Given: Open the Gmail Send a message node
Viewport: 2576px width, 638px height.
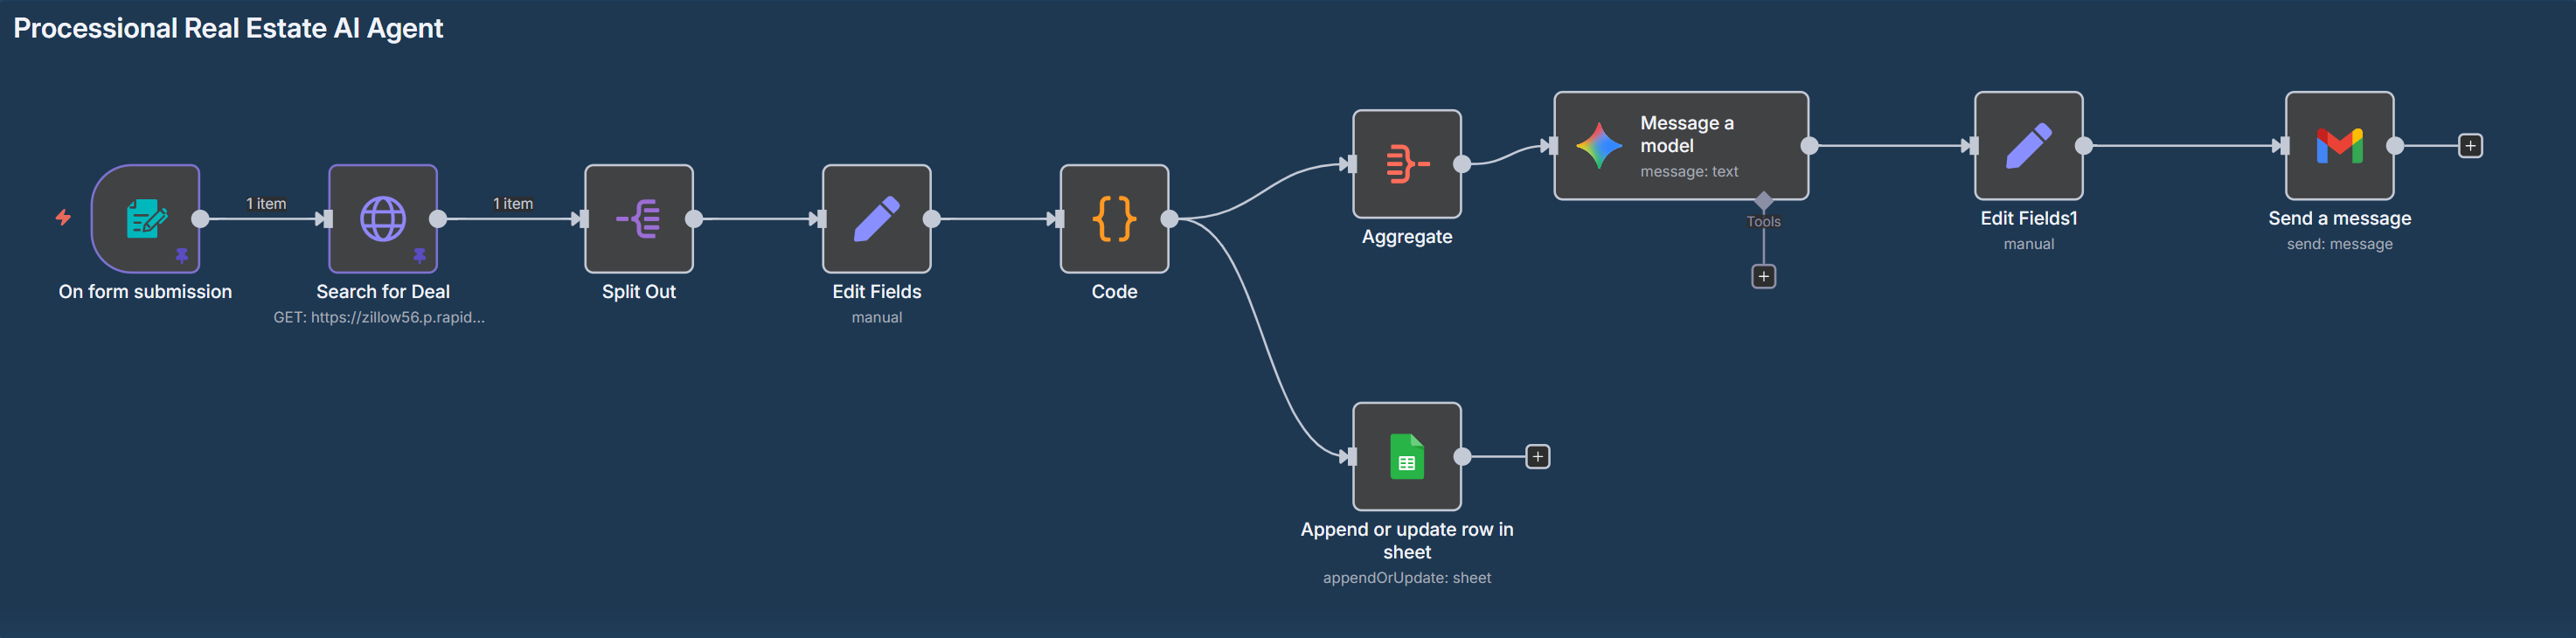Looking at the screenshot, I should 2339,146.
